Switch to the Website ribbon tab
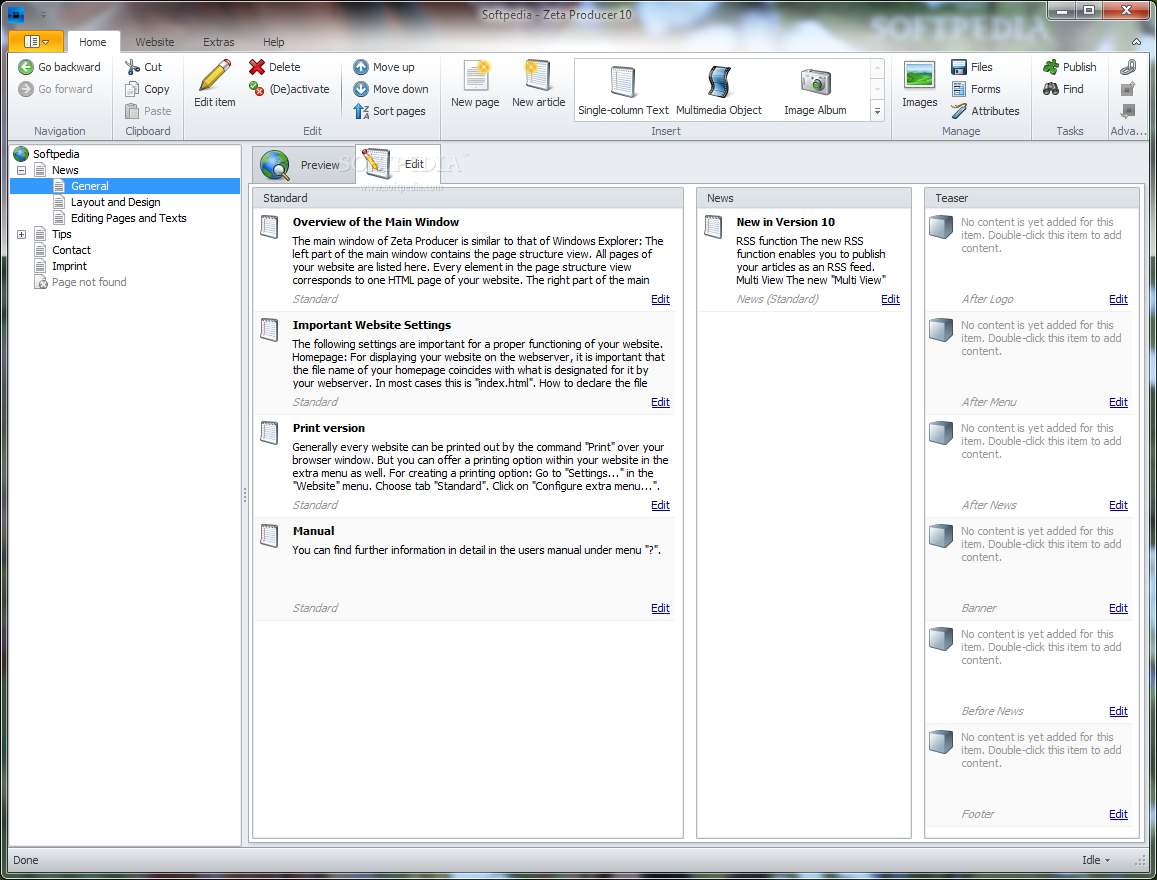 pyautogui.click(x=155, y=42)
